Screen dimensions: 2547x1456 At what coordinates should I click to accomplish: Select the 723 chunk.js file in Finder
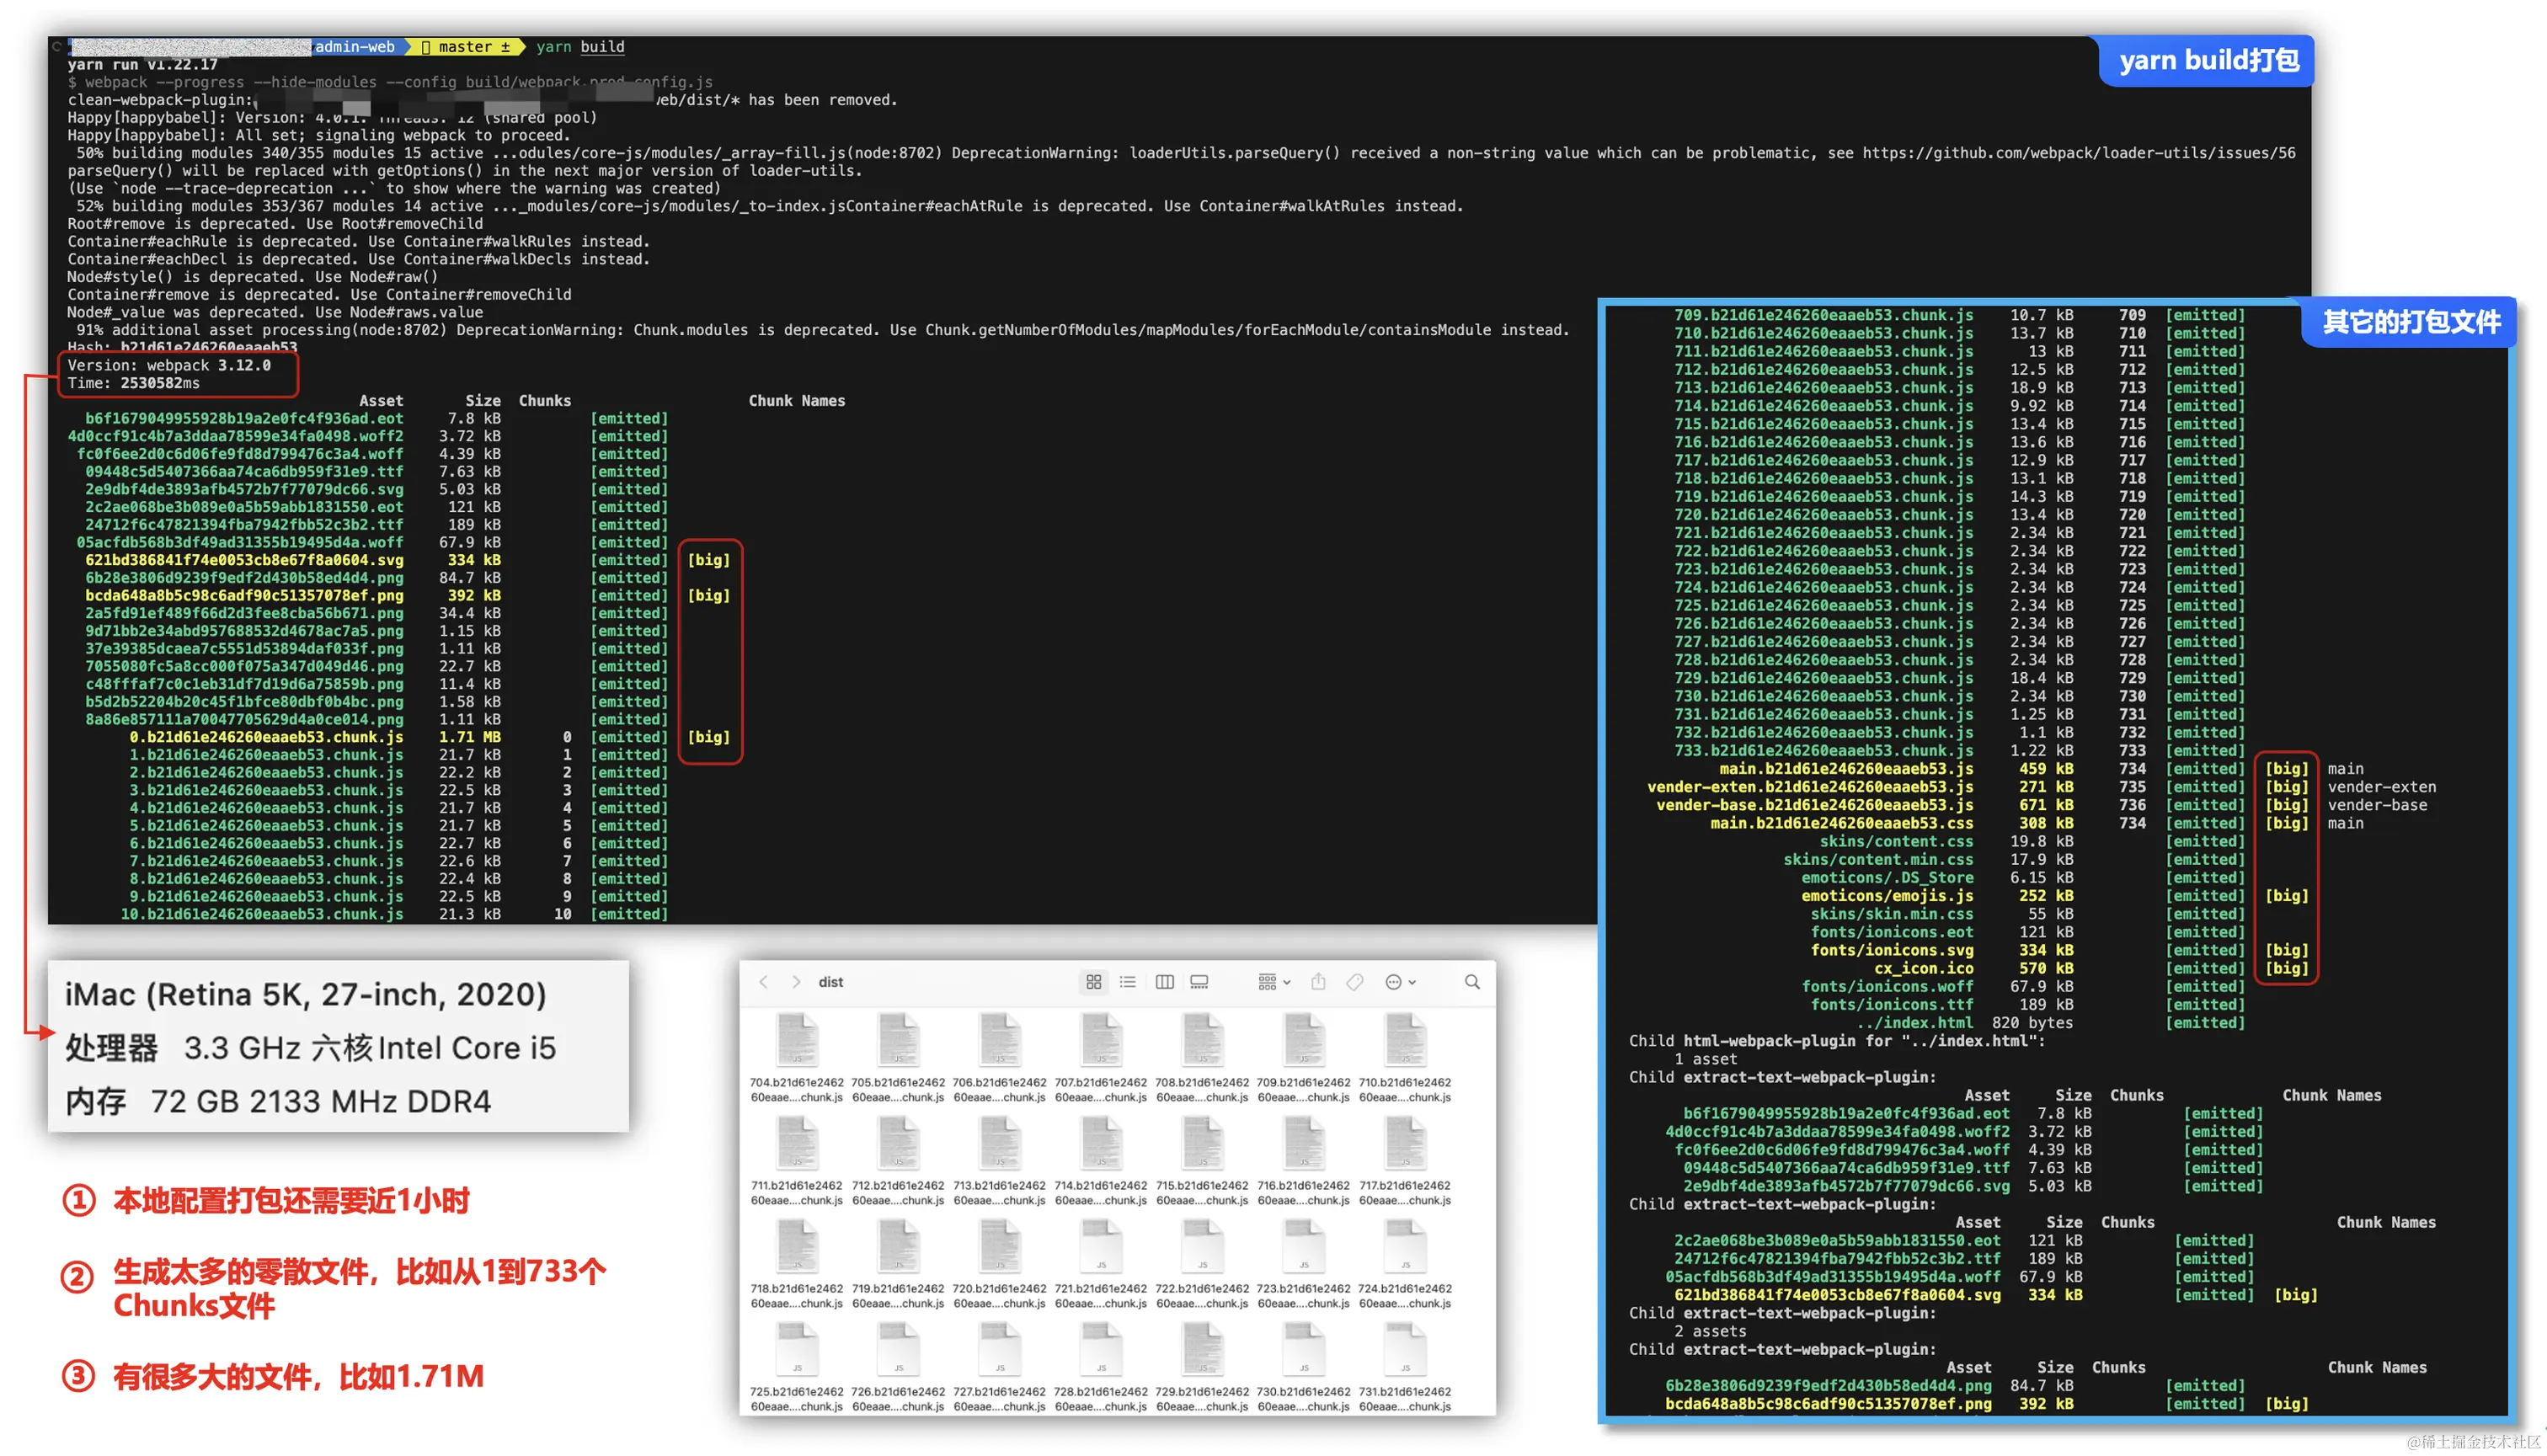(x=1304, y=1246)
